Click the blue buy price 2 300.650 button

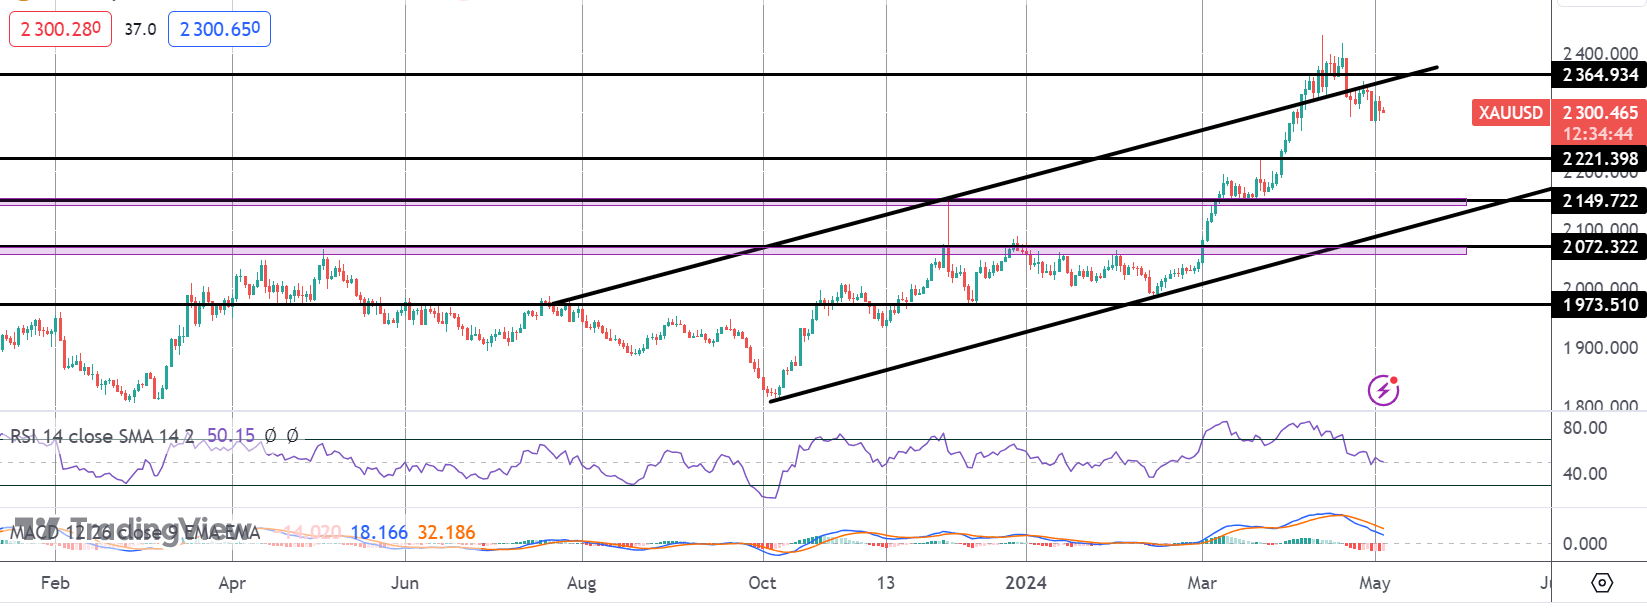[219, 29]
